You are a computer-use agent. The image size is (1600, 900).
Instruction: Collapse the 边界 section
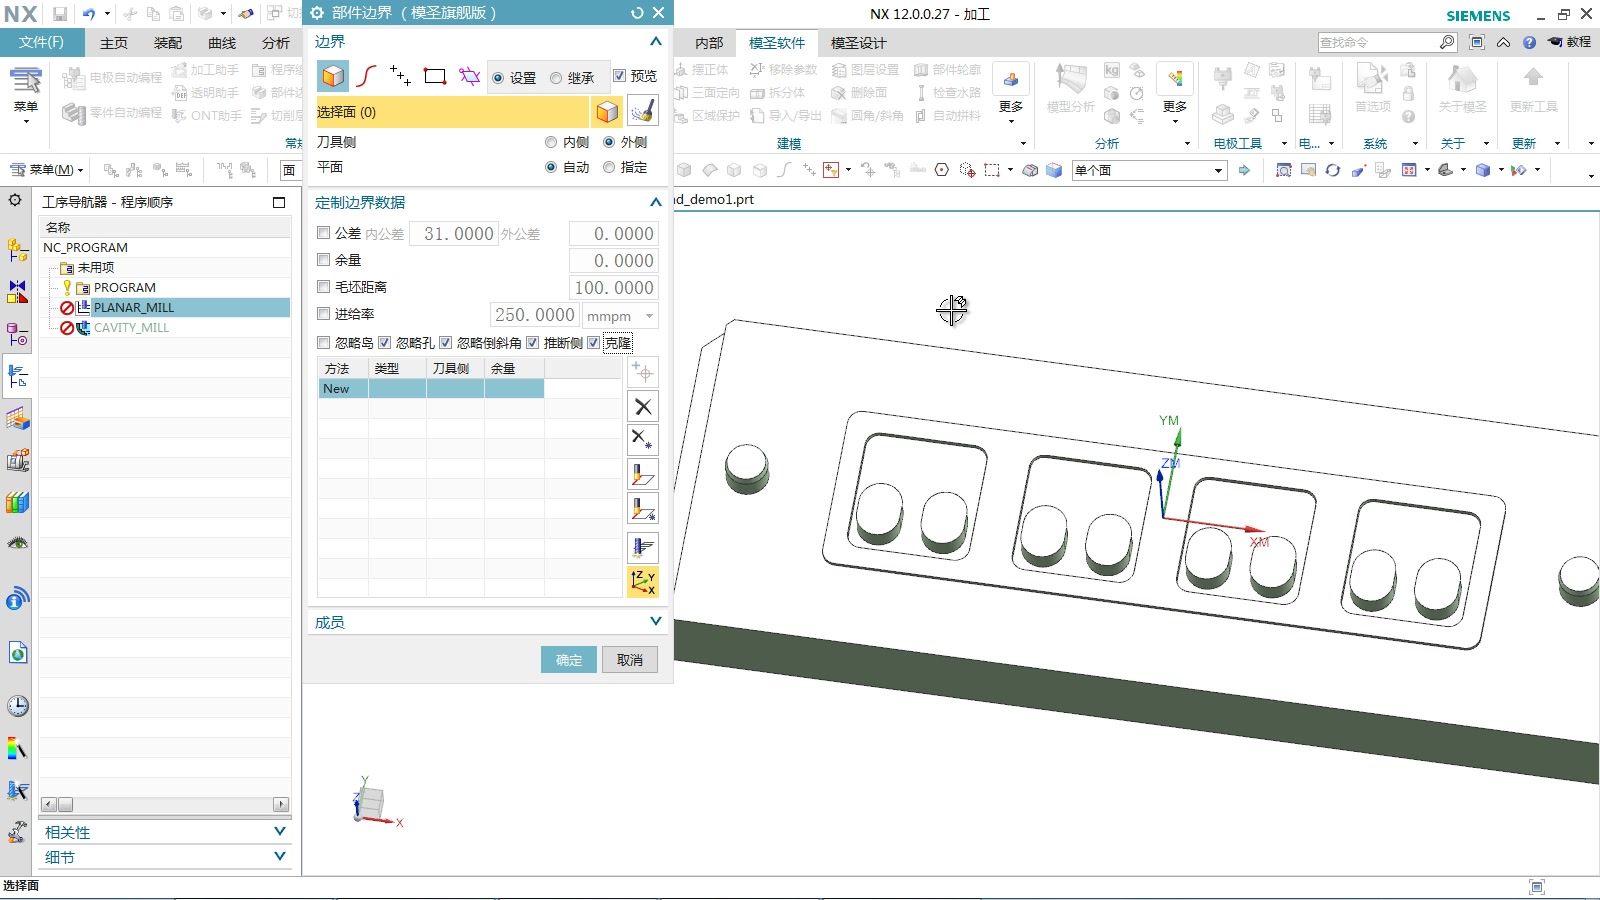656,41
